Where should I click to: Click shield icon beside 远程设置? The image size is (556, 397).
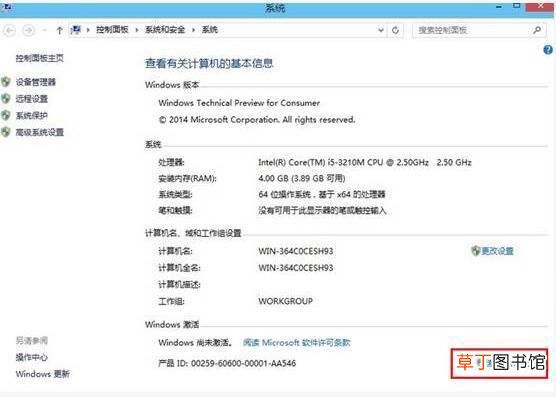[6, 99]
